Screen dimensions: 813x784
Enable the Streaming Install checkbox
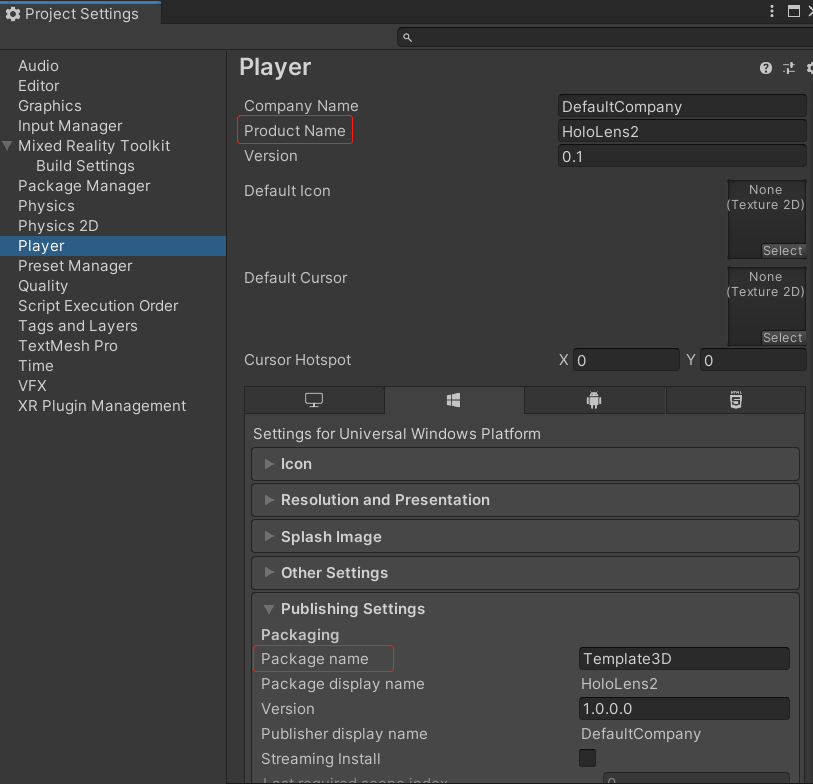click(588, 758)
